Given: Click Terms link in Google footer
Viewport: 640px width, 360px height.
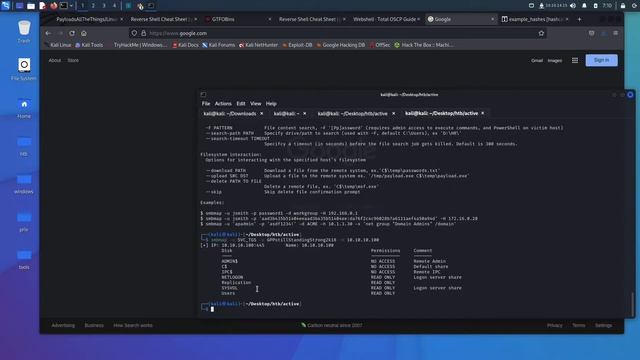Looking at the screenshot, I should (578, 325).
